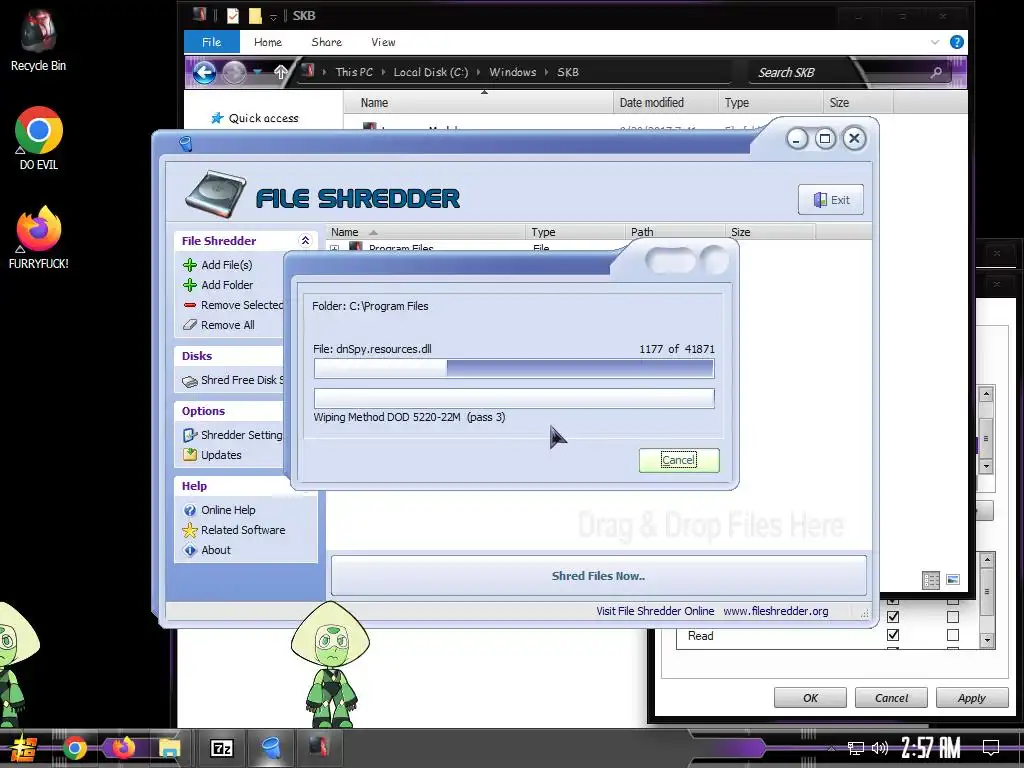Click the Shred Free Disk Space drive icon
1024x768 pixels.
tap(190, 381)
